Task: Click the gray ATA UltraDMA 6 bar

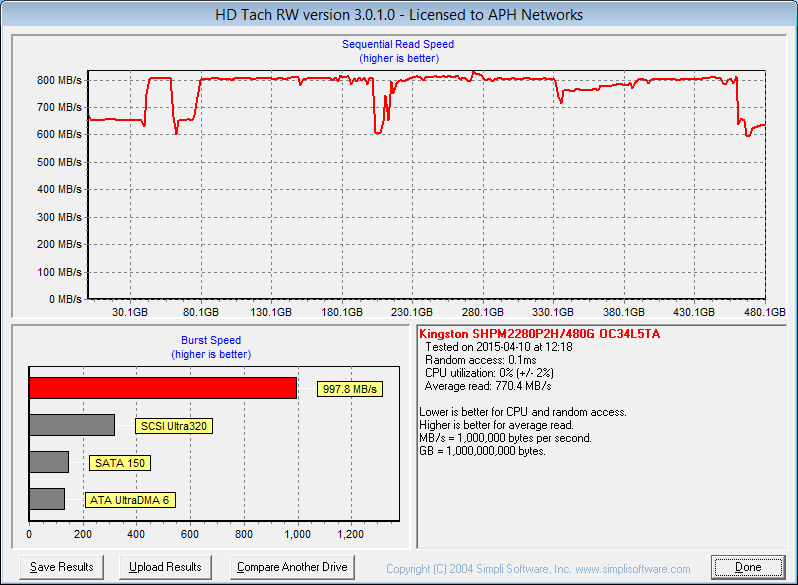Action: pos(47,499)
